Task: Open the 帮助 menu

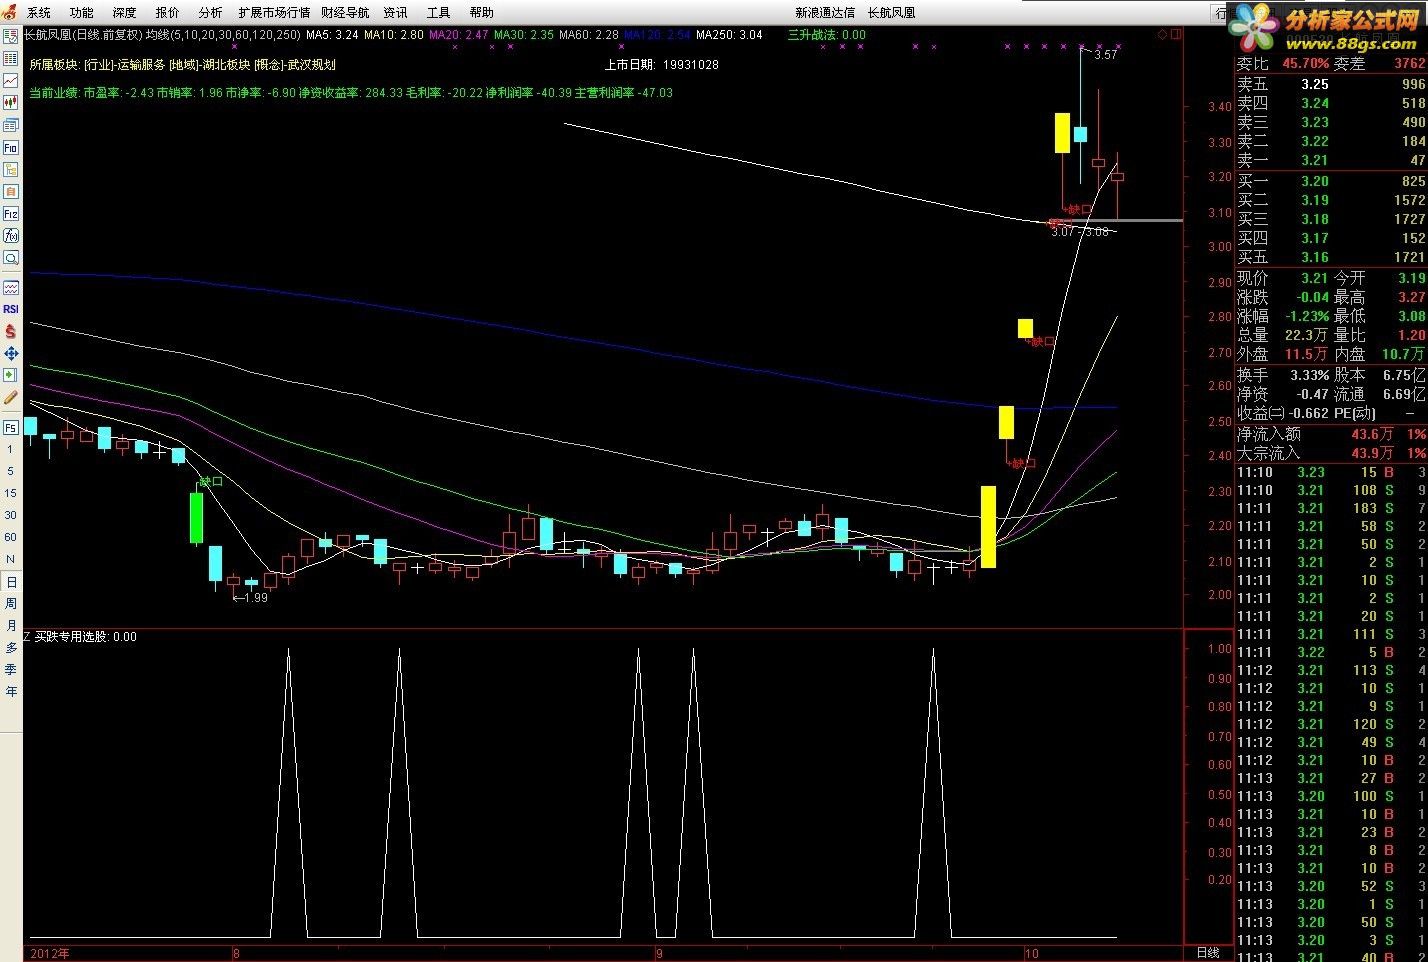Action: tap(481, 13)
